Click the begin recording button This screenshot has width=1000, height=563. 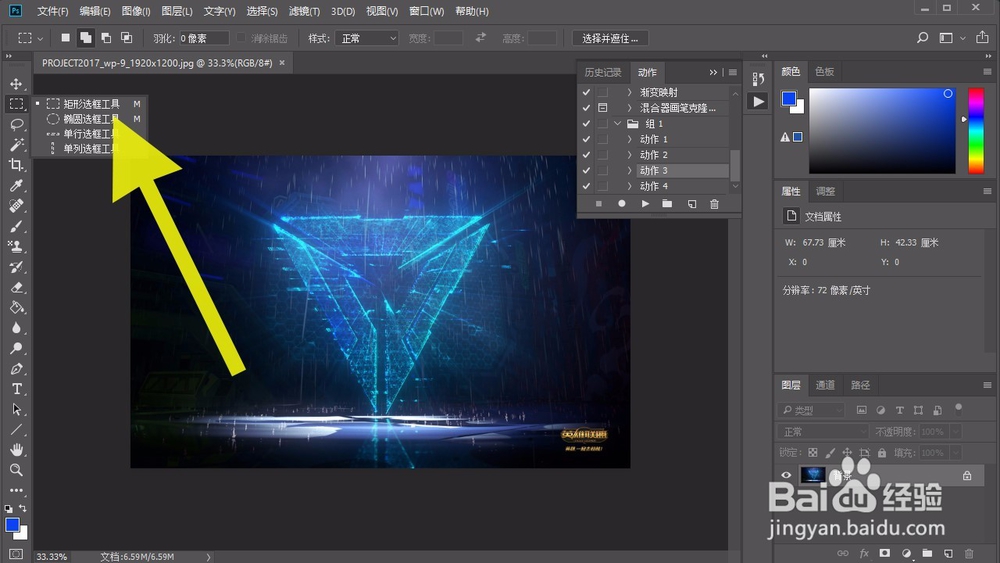(622, 203)
